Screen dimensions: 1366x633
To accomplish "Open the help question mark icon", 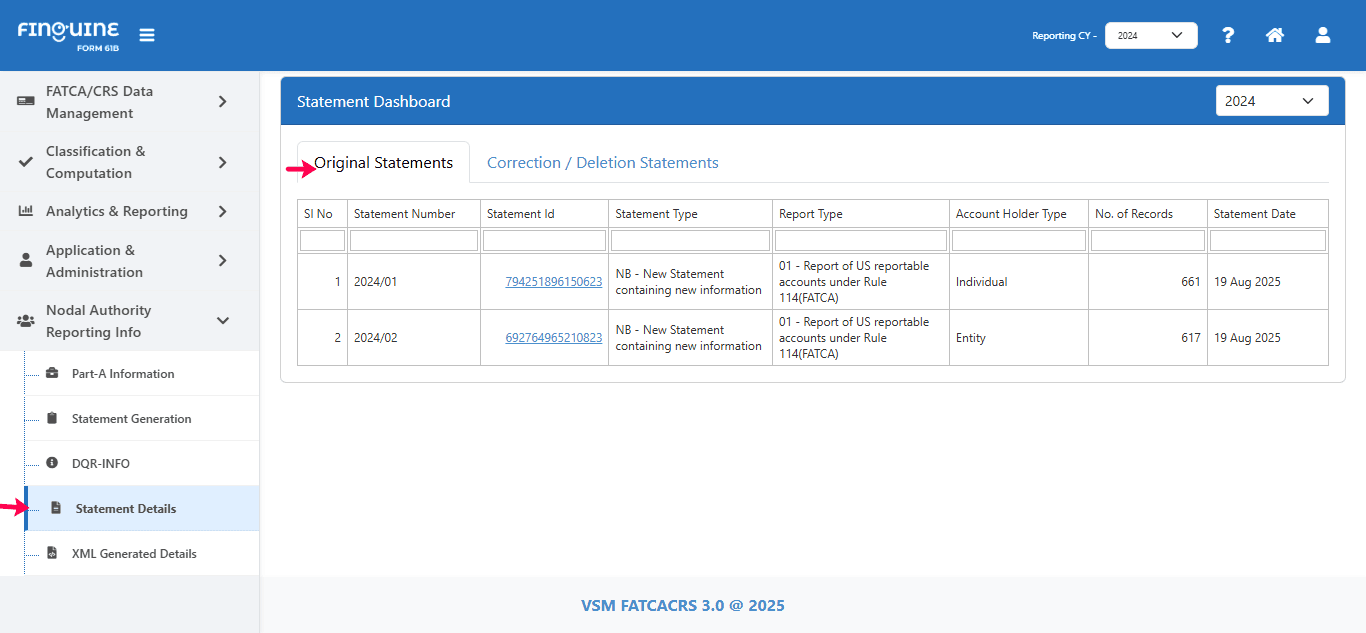I will coord(1228,35).
